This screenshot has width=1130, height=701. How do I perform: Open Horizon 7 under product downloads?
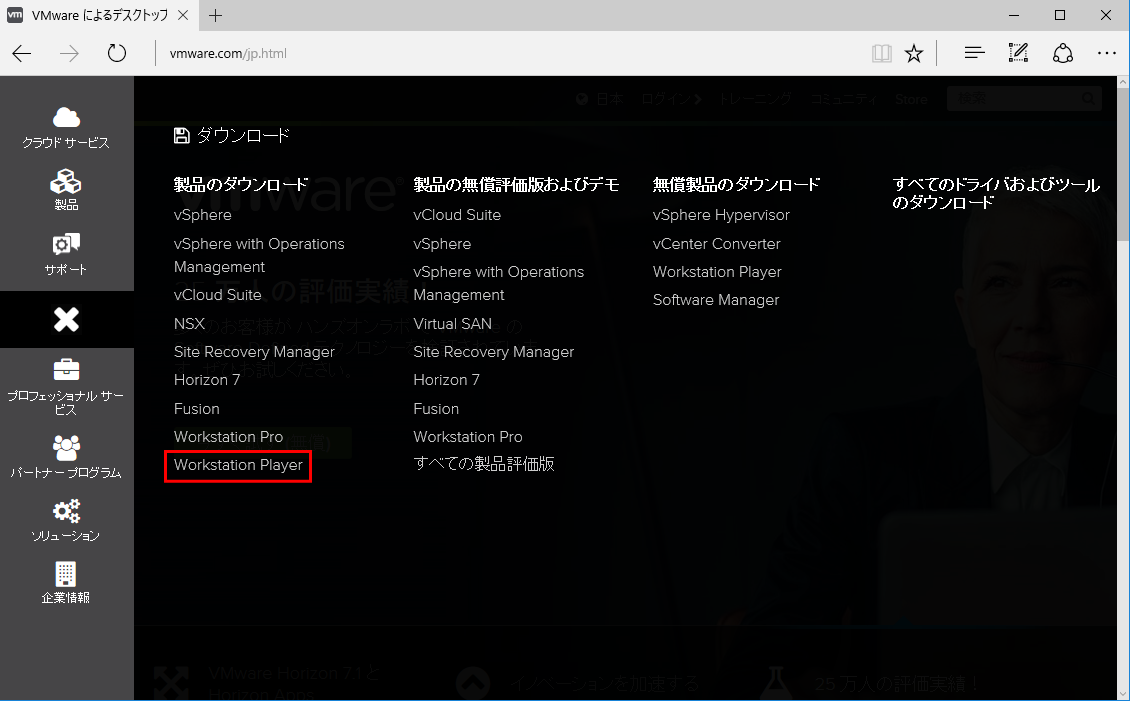coord(207,380)
